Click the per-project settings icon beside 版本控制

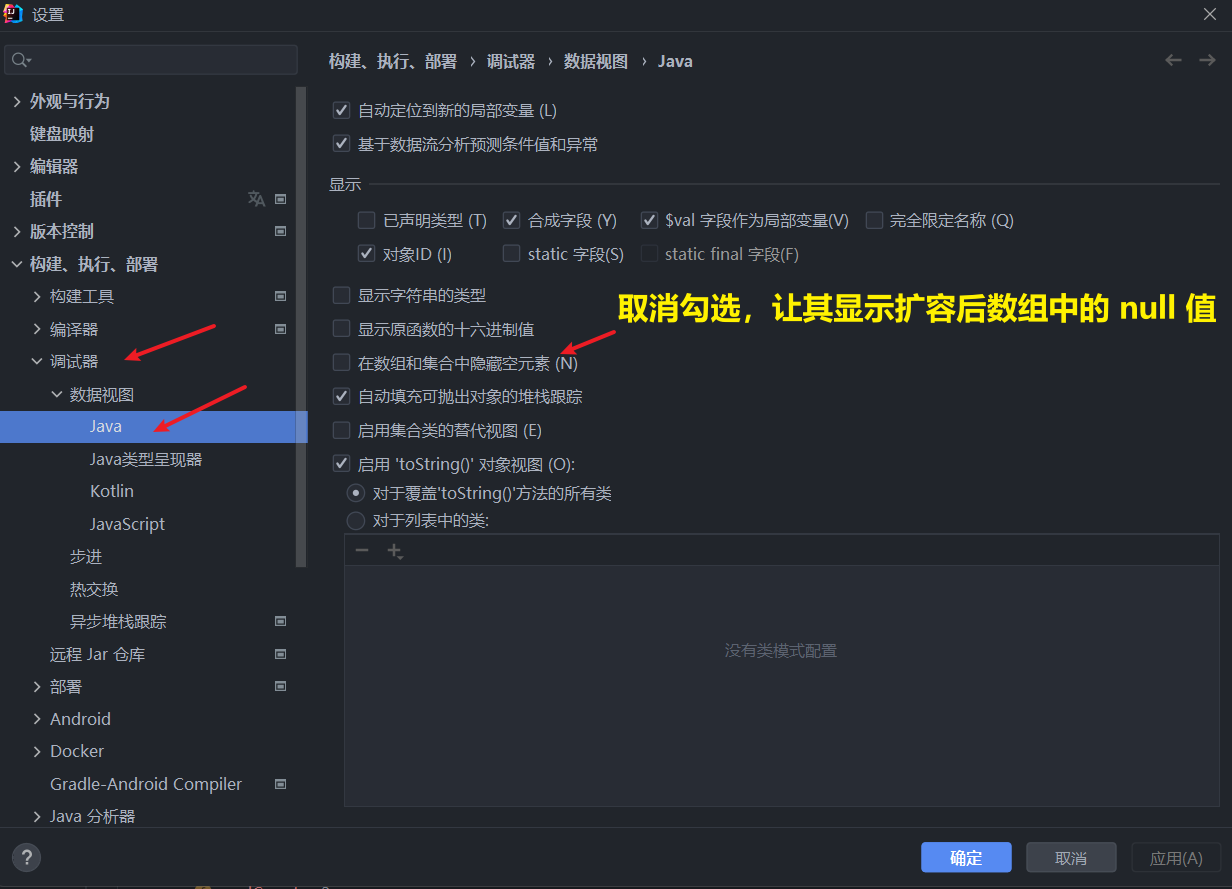click(x=280, y=232)
